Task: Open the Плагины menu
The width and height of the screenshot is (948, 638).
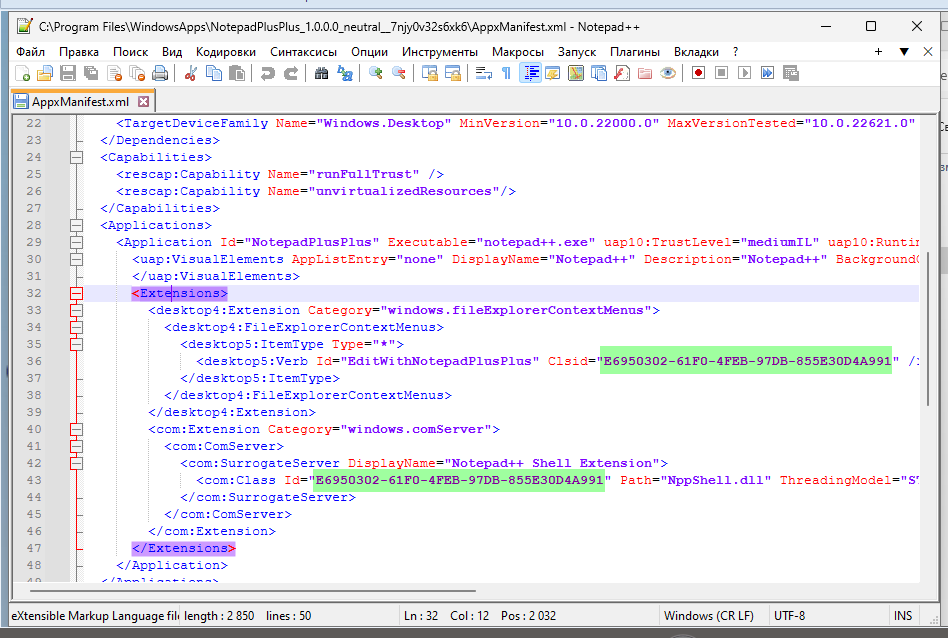Action: (x=635, y=52)
